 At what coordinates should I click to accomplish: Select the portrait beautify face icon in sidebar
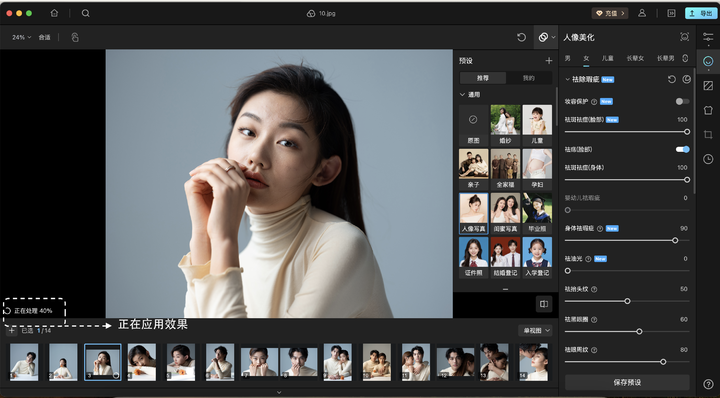(708, 61)
